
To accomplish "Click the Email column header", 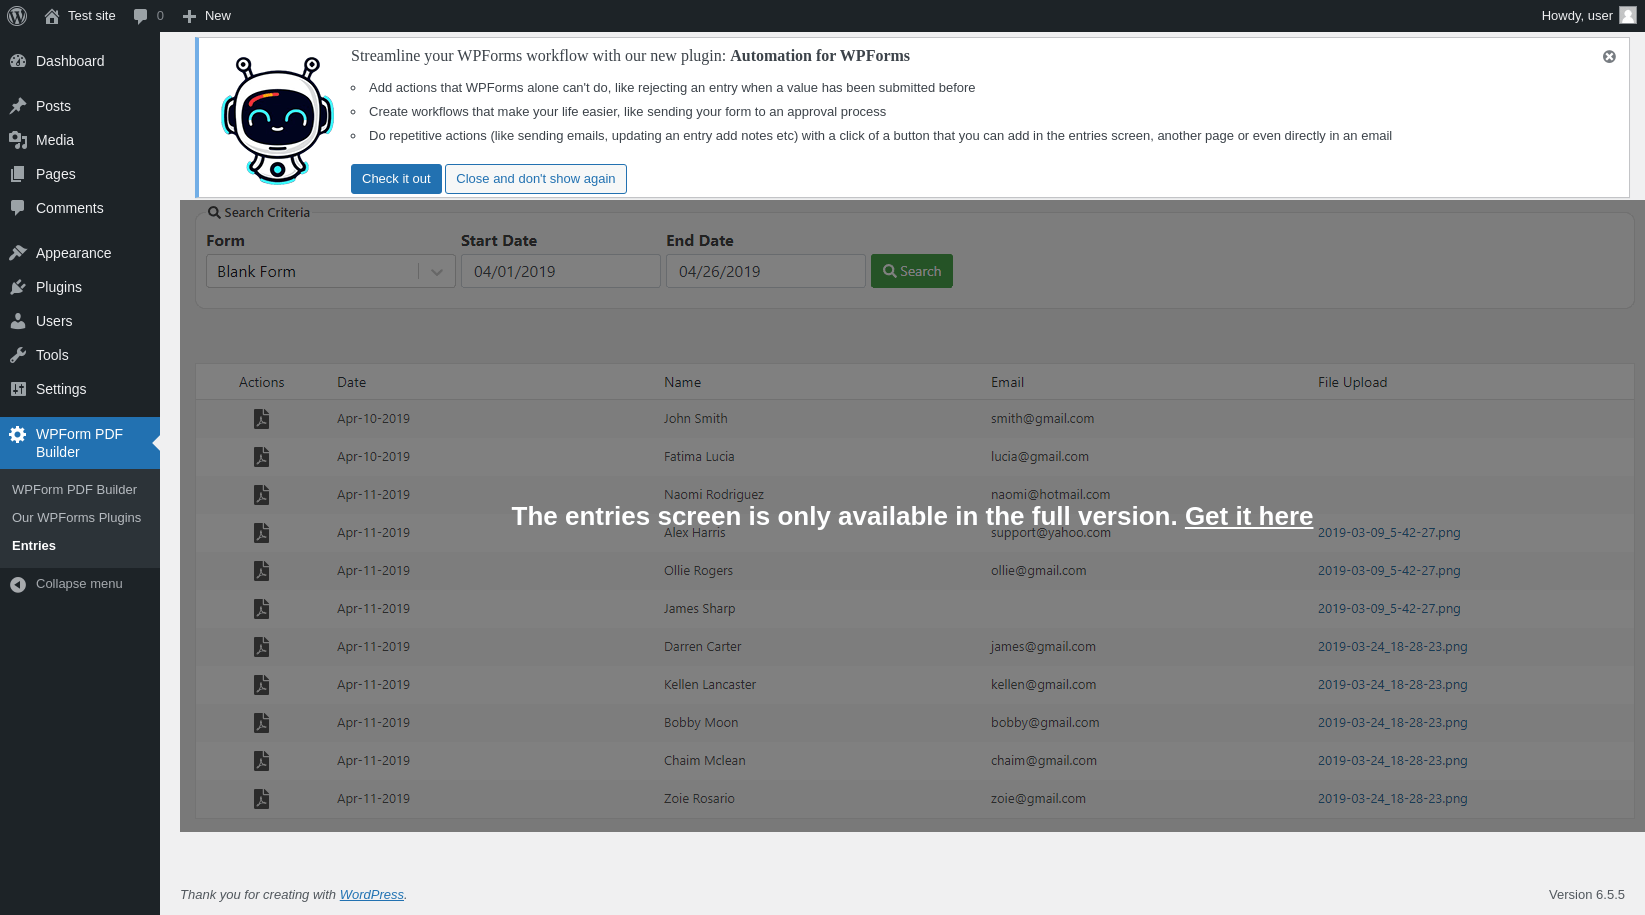I will pos(1007,383).
